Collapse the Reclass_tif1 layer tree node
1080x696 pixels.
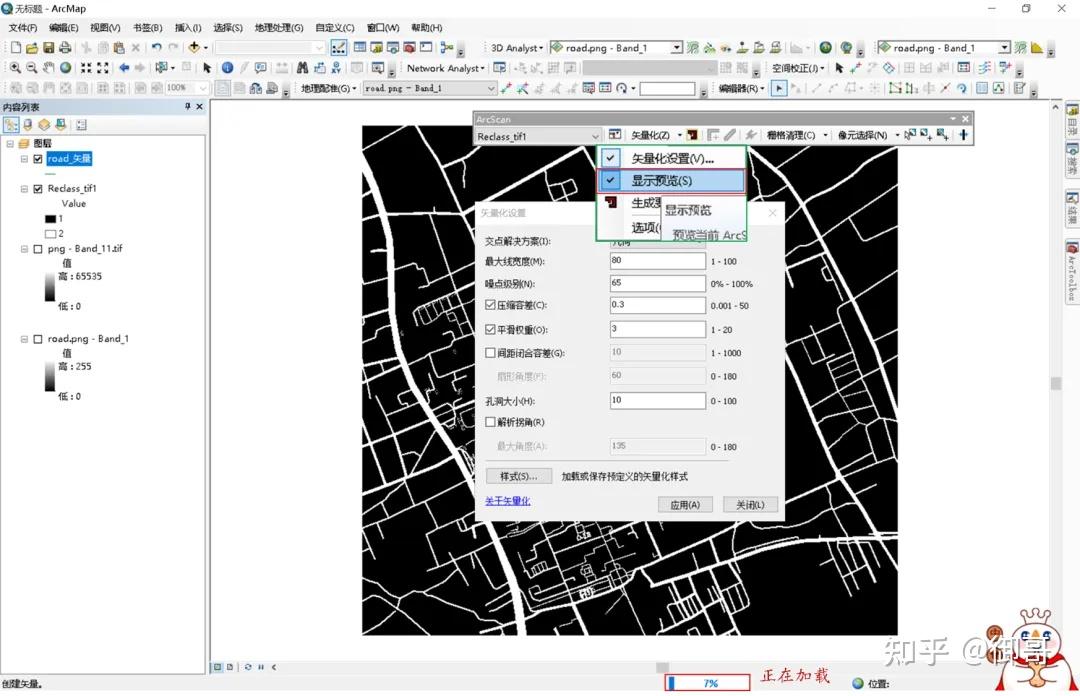(x=24, y=189)
